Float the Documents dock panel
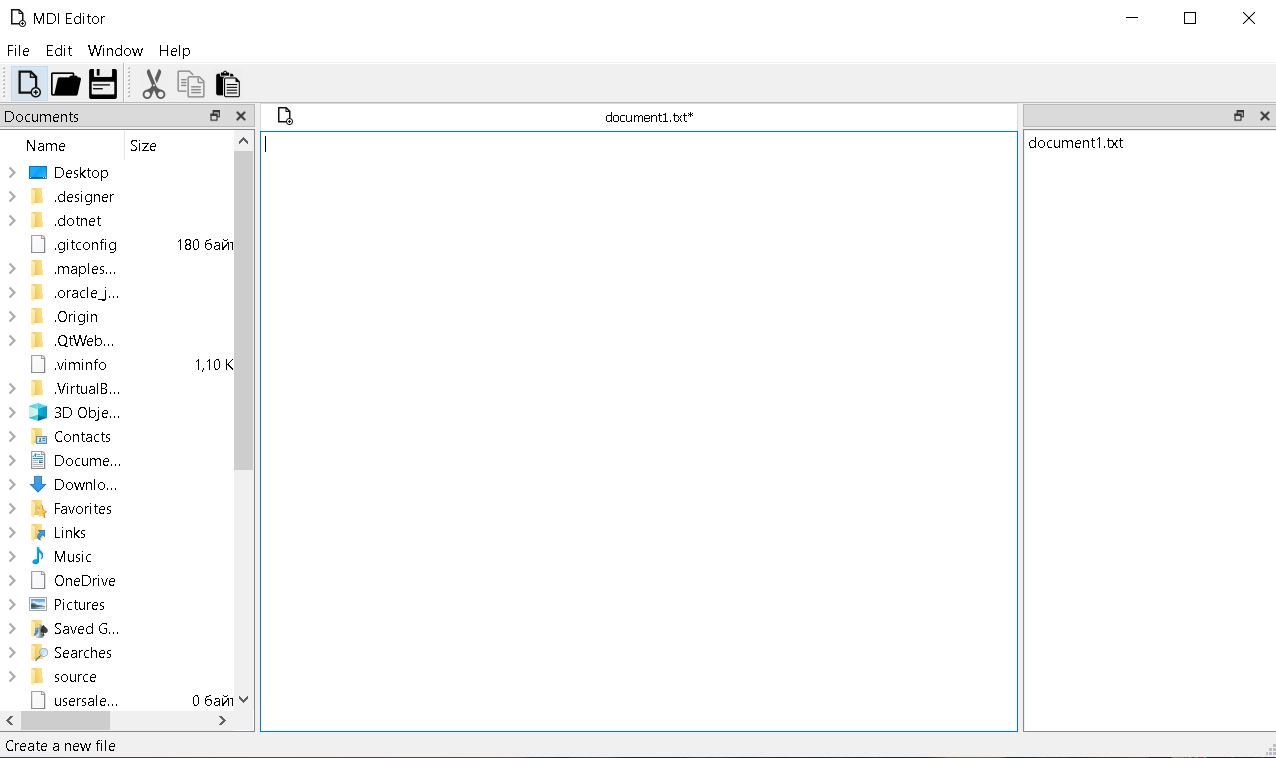 [215, 116]
